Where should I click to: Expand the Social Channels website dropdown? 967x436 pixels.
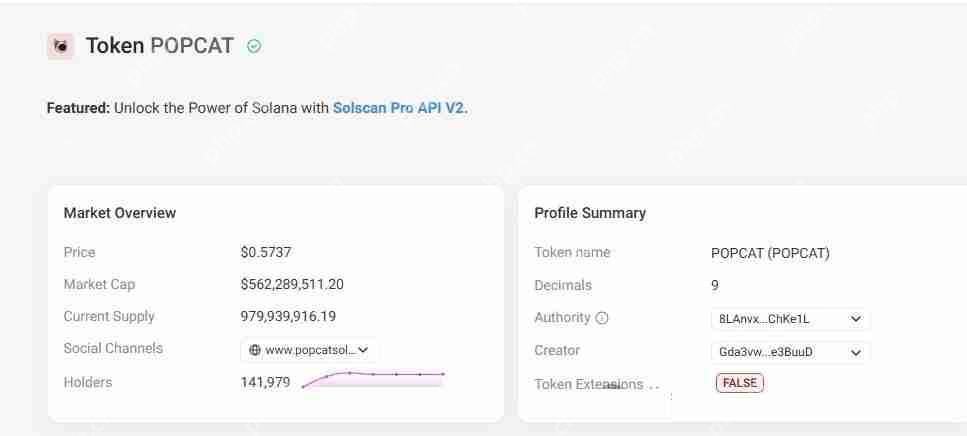point(362,350)
